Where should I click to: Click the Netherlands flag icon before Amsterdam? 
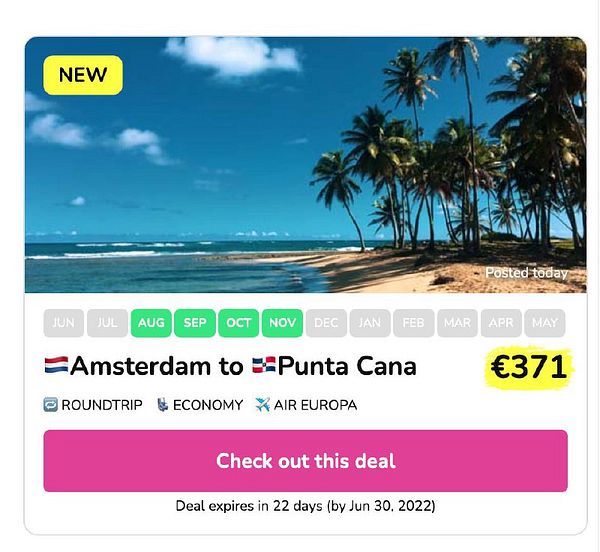pyautogui.click(x=57, y=365)
